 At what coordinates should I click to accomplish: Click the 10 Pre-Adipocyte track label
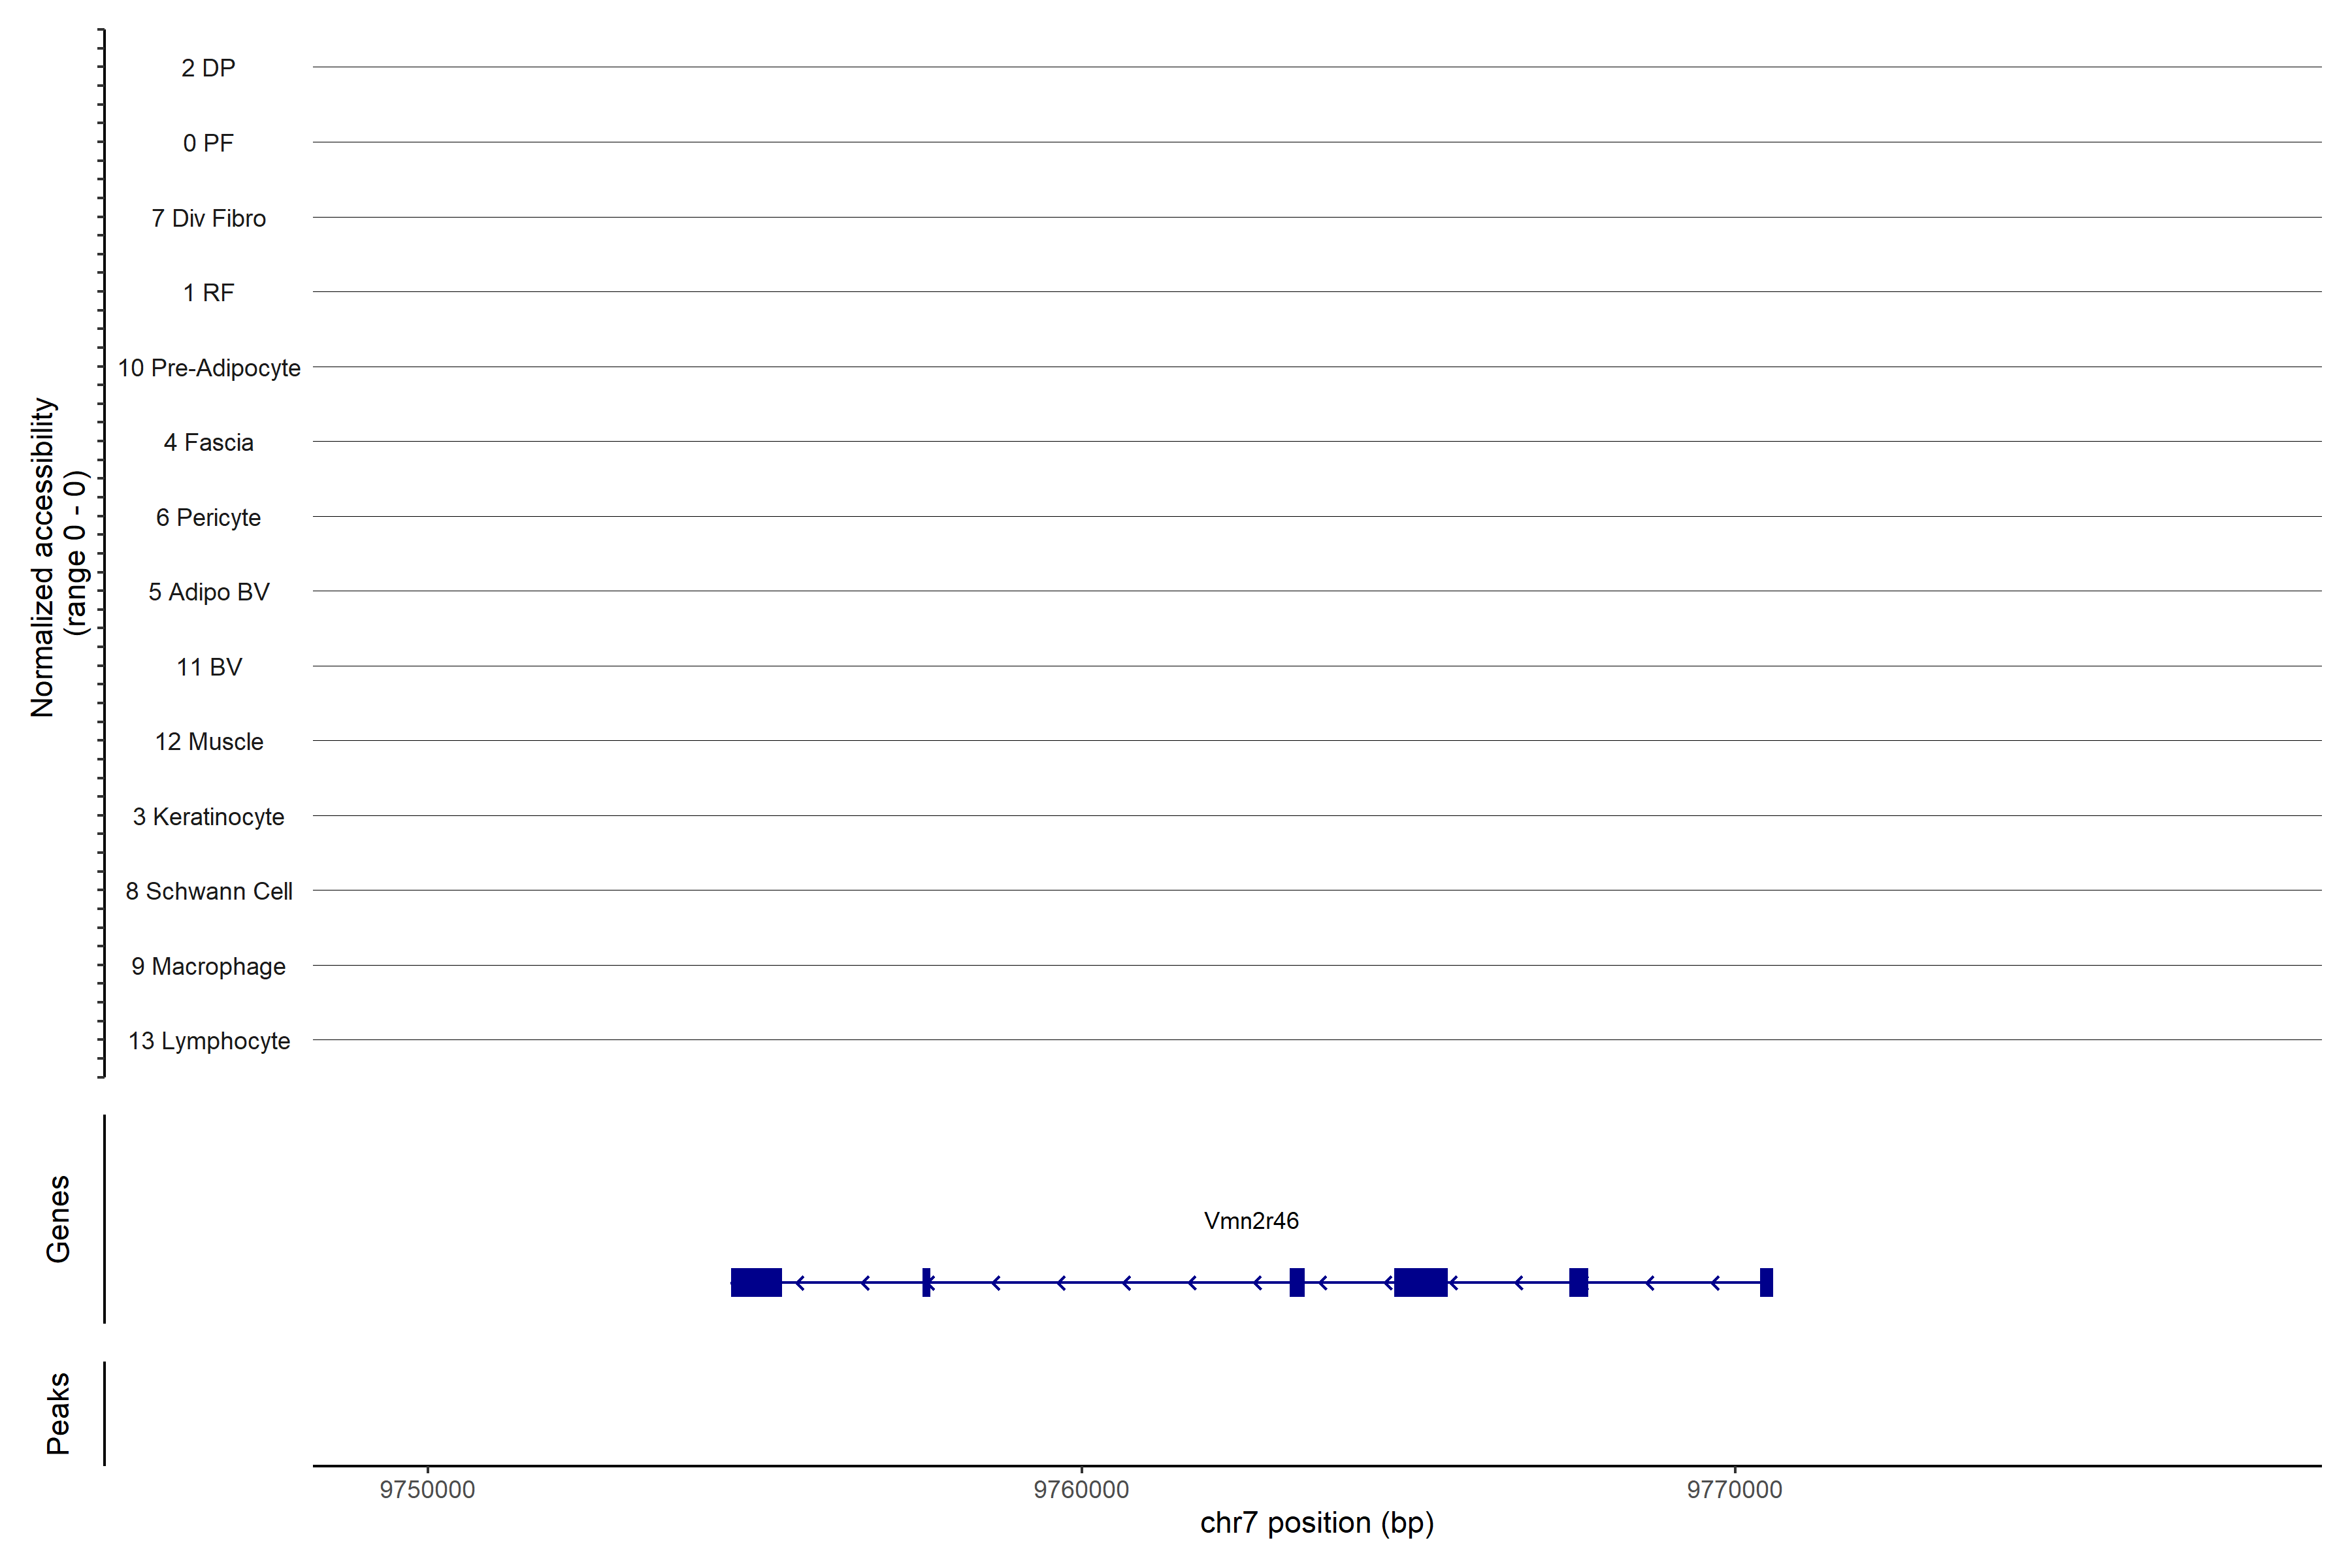208,368
